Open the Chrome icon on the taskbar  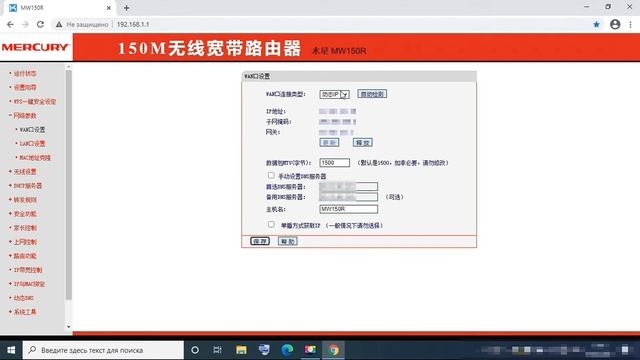coord(333,350)
